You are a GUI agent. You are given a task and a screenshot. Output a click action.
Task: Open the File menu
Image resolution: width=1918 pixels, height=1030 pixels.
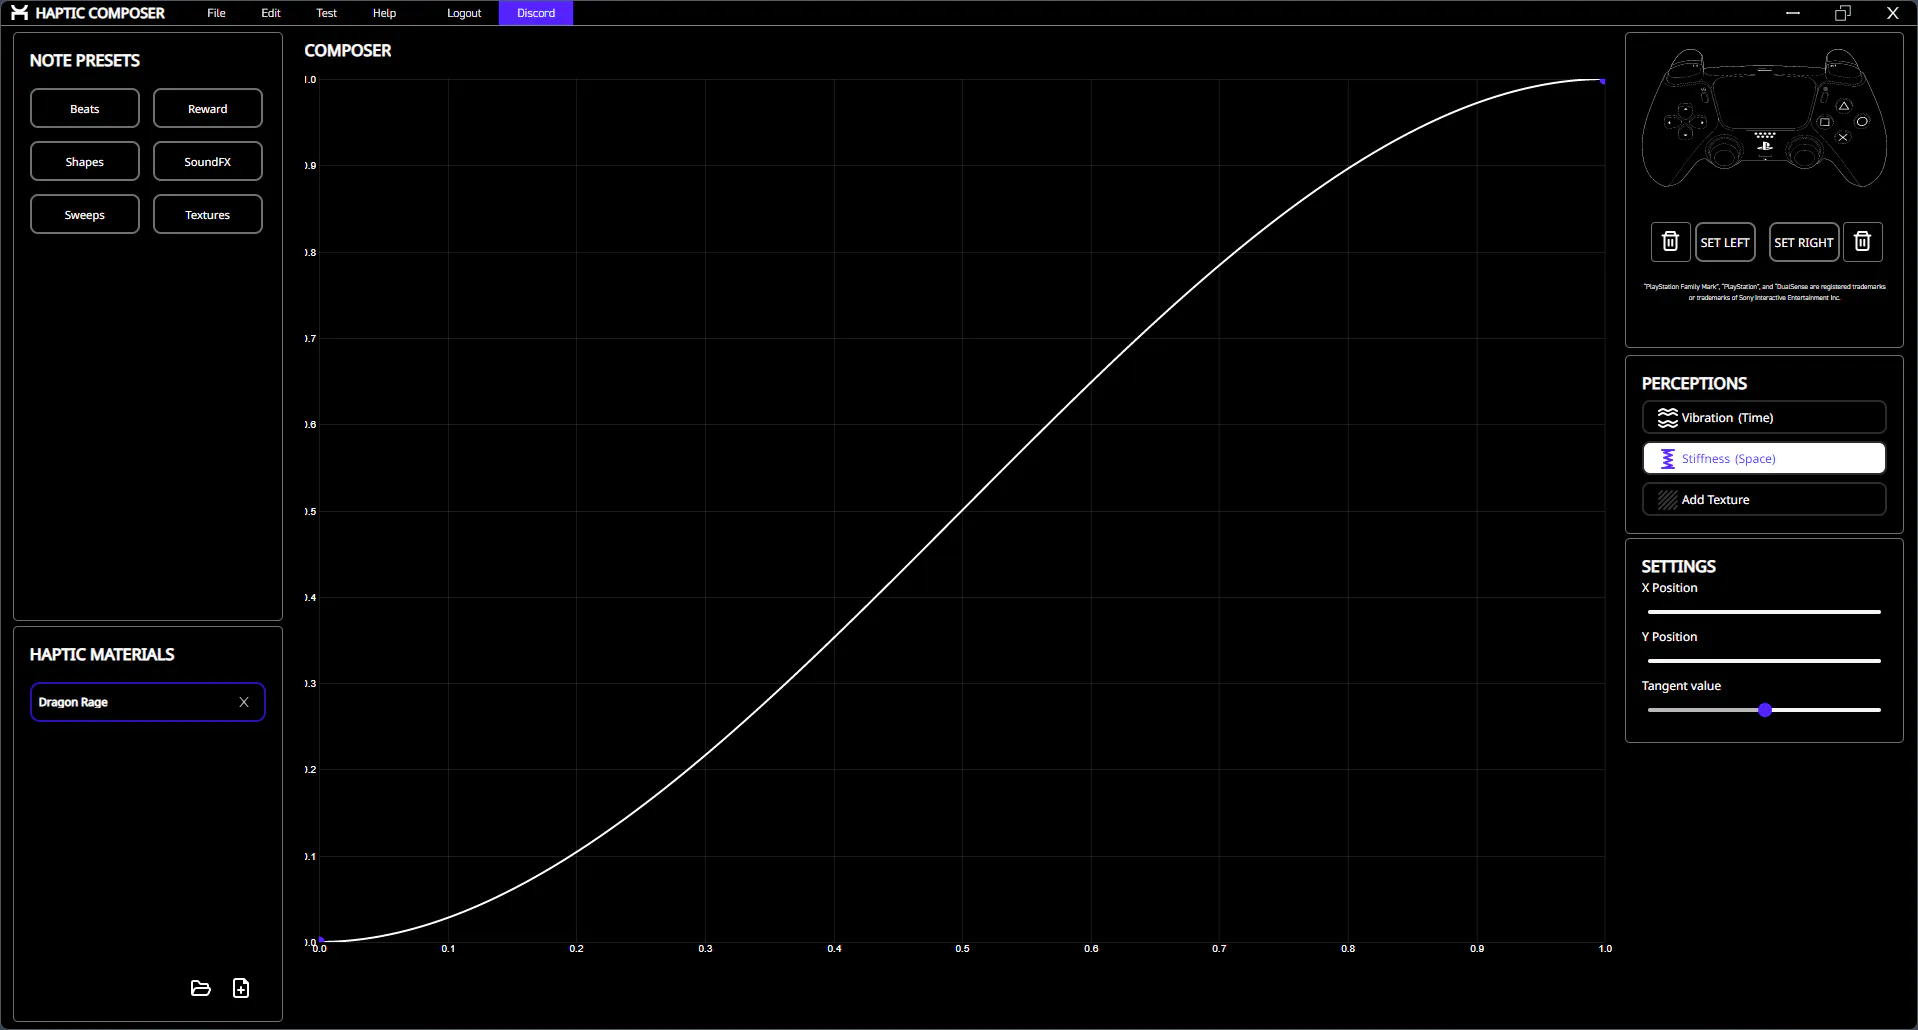(x=216, y=13)
